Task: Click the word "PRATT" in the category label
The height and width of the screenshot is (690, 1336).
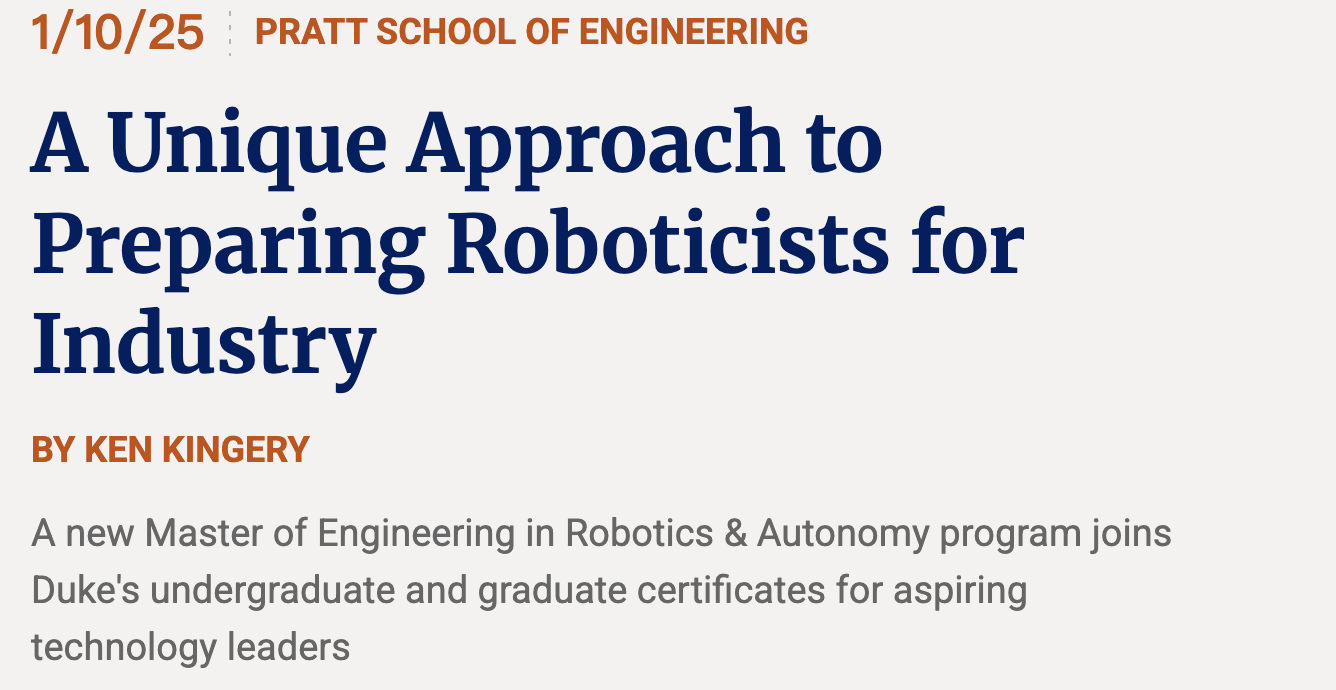Action: (x=311, y=32)
